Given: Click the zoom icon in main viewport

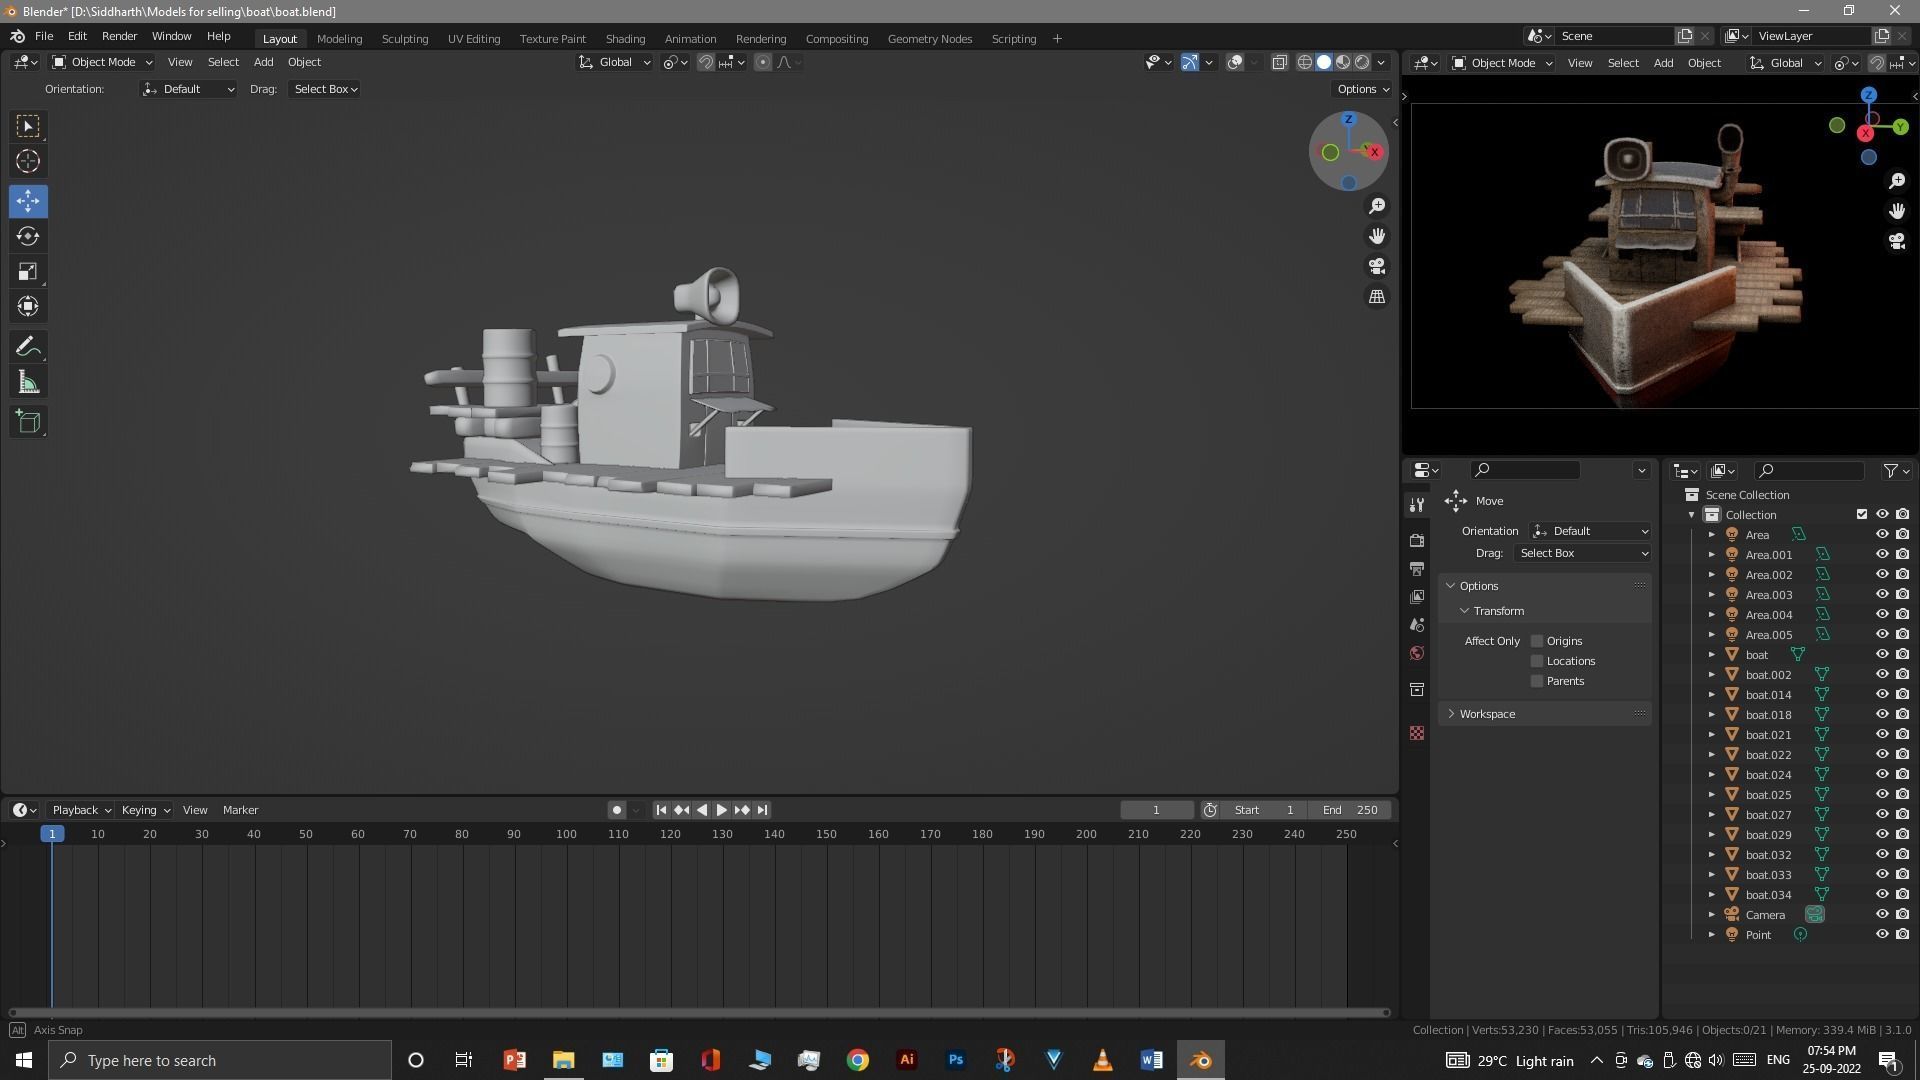Looking at the screenshot, I should [x=1377, y=205].
